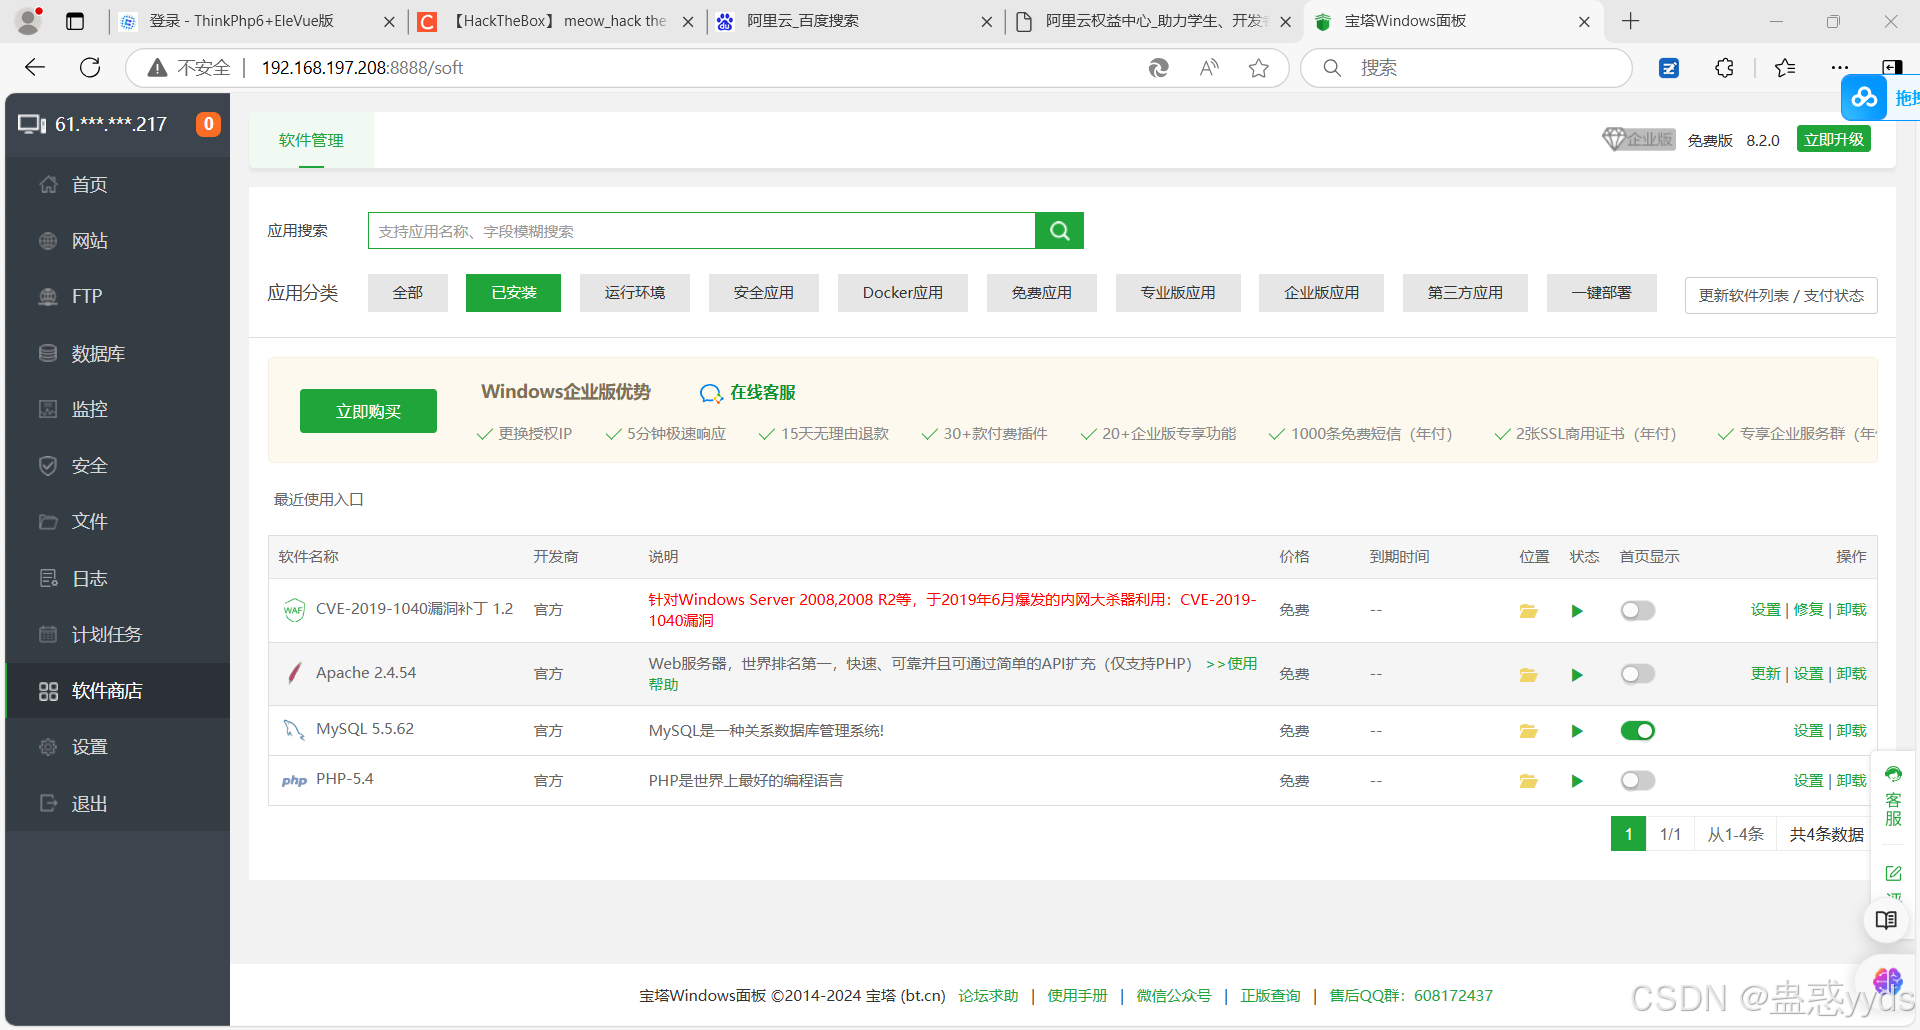Image resolution: width=1920 pixels, height=1030 pixels.
Task: Select the 免费应用 category filter
Action: 1041,293
